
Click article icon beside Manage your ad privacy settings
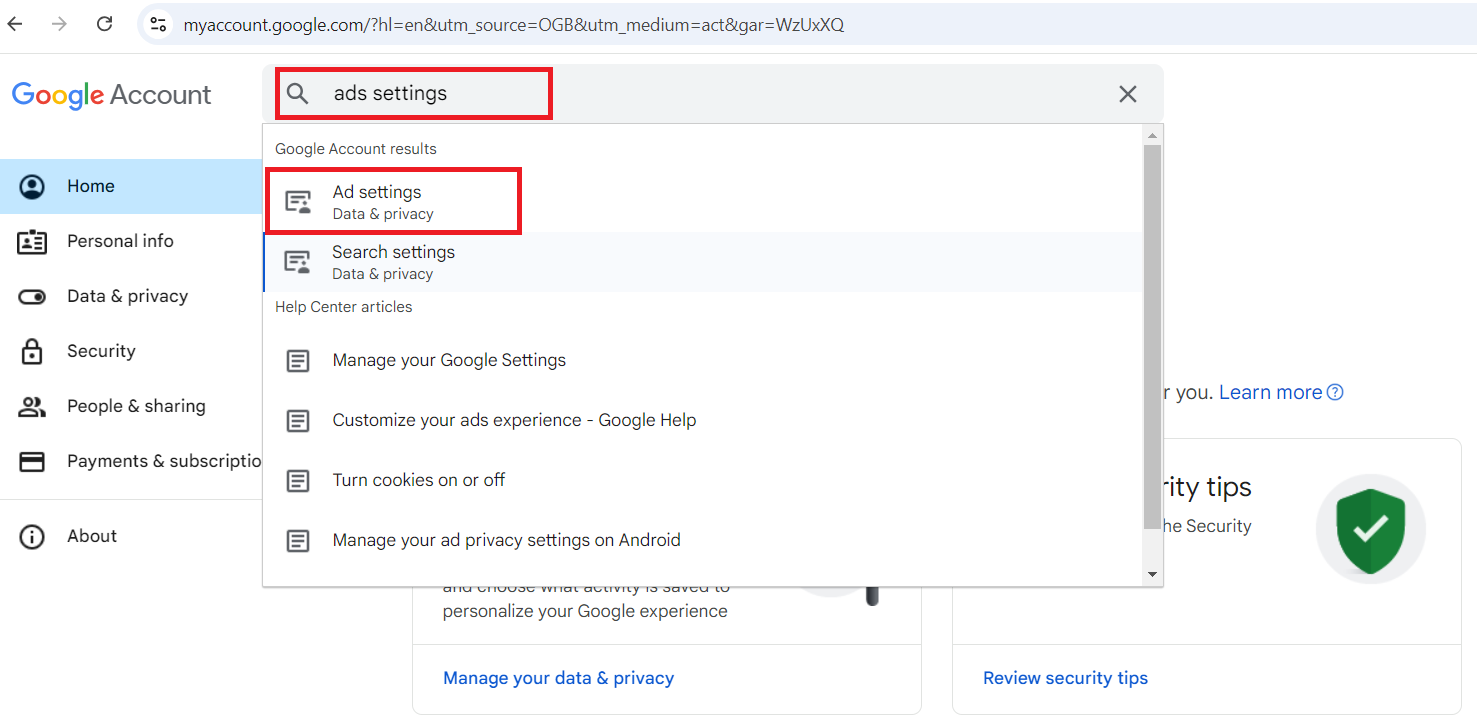[x=298, y=541]
